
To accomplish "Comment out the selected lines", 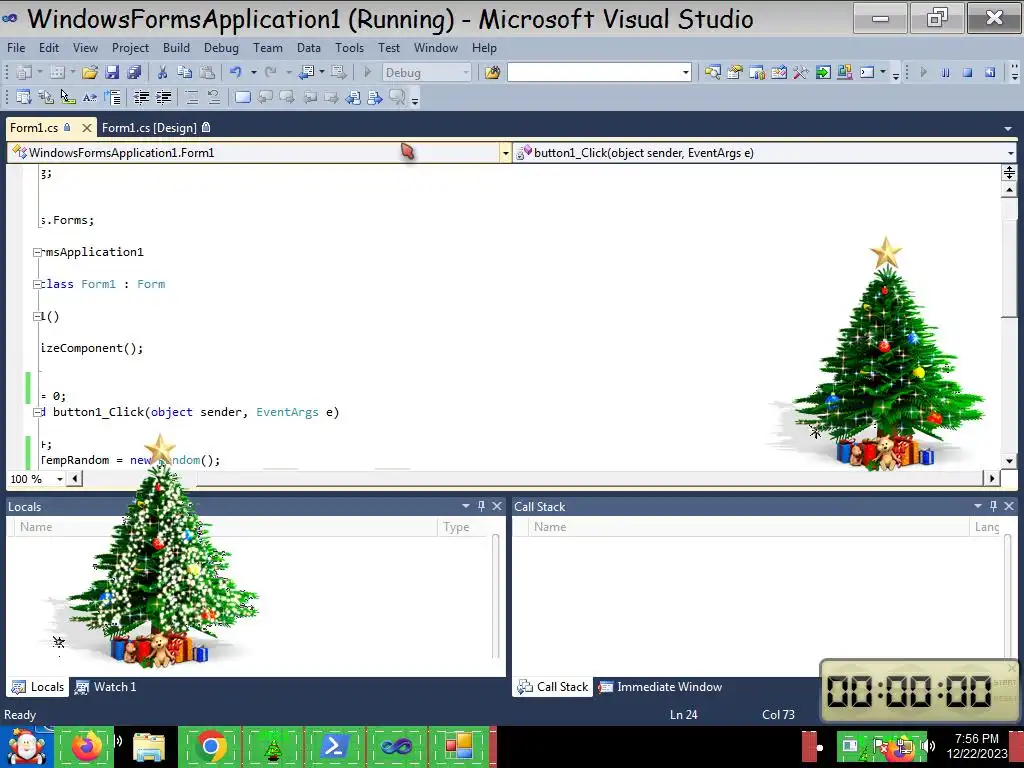I will coord(192,97).
